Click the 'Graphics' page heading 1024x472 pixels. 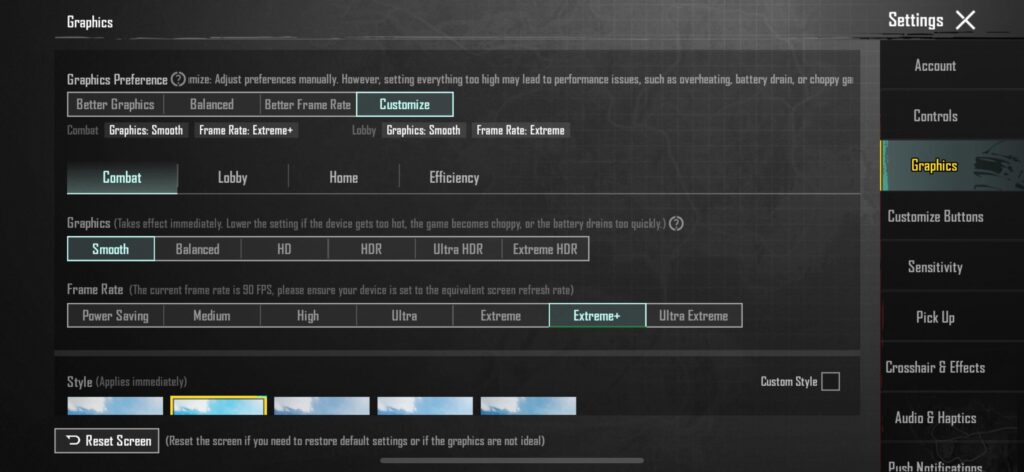click(90, 22)
